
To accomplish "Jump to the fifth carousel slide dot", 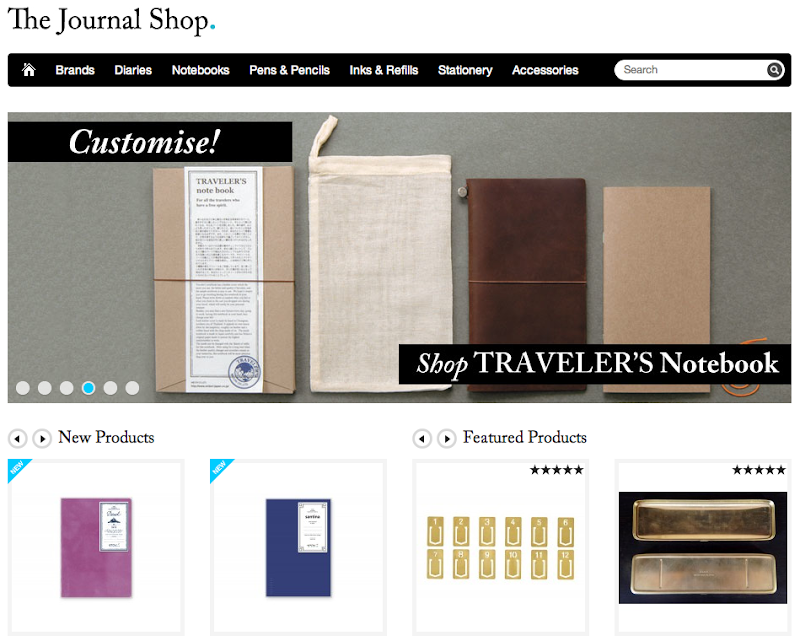I will 110,388.
